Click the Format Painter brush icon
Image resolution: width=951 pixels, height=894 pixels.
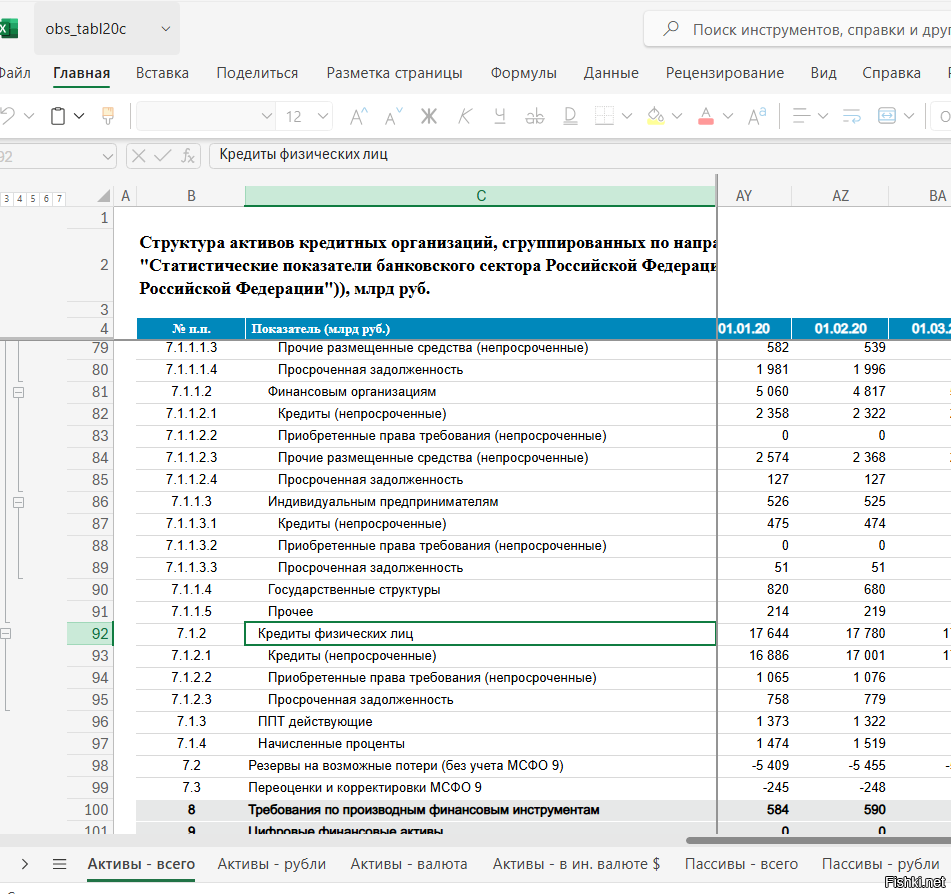109,116
